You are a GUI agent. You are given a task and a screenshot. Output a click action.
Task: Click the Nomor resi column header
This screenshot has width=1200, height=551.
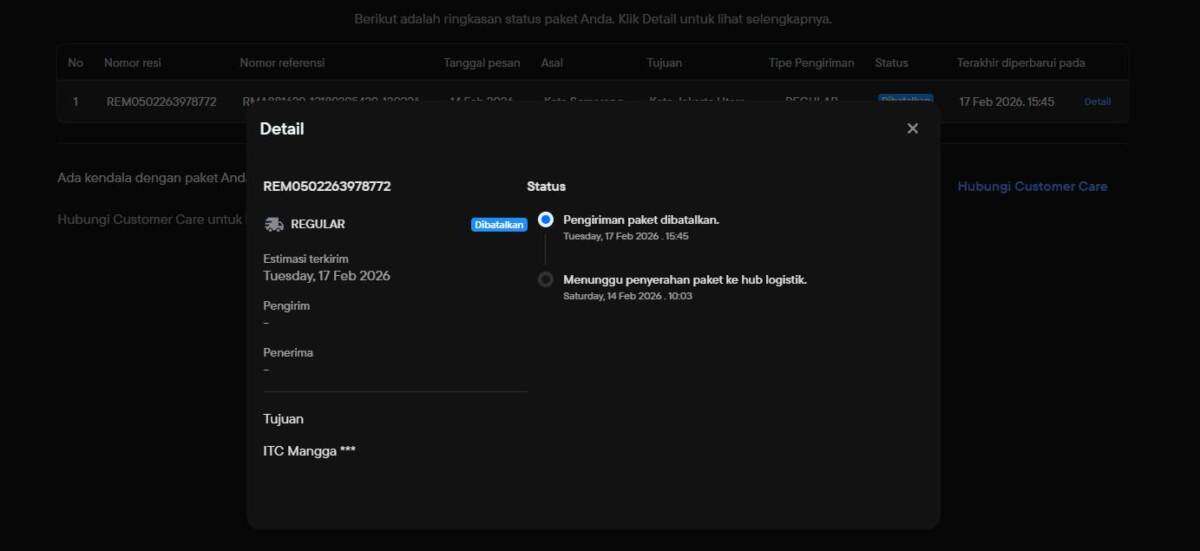[132, 63]
